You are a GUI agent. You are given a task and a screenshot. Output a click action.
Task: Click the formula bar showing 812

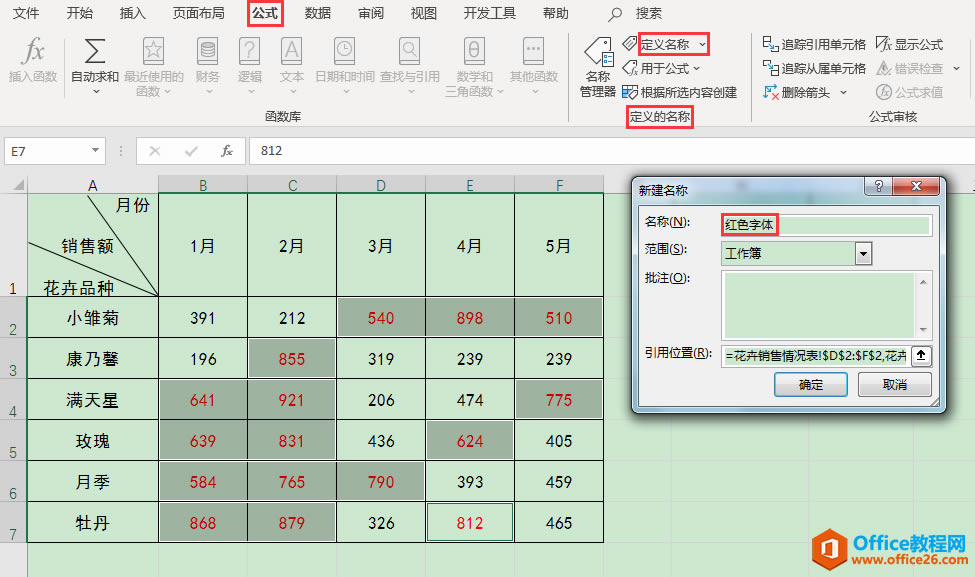612,151
